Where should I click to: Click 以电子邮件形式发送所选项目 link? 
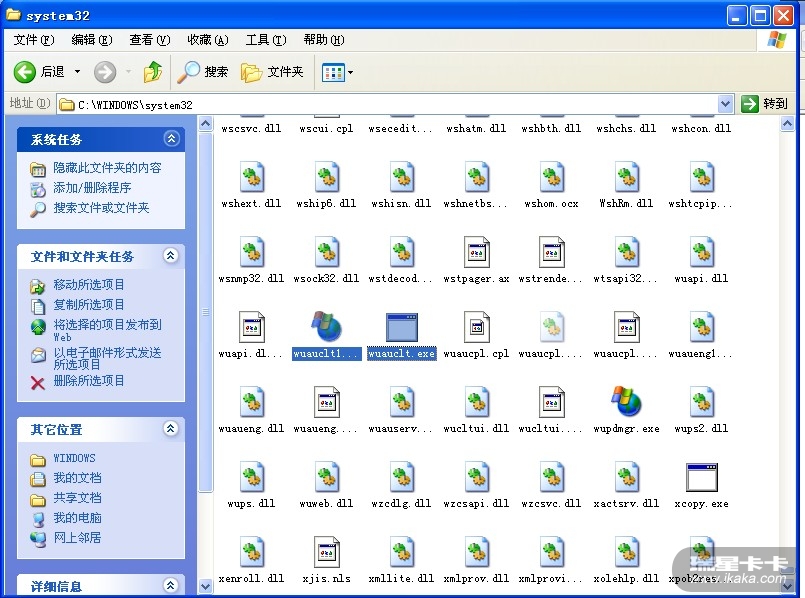click(x=107, y=358)
